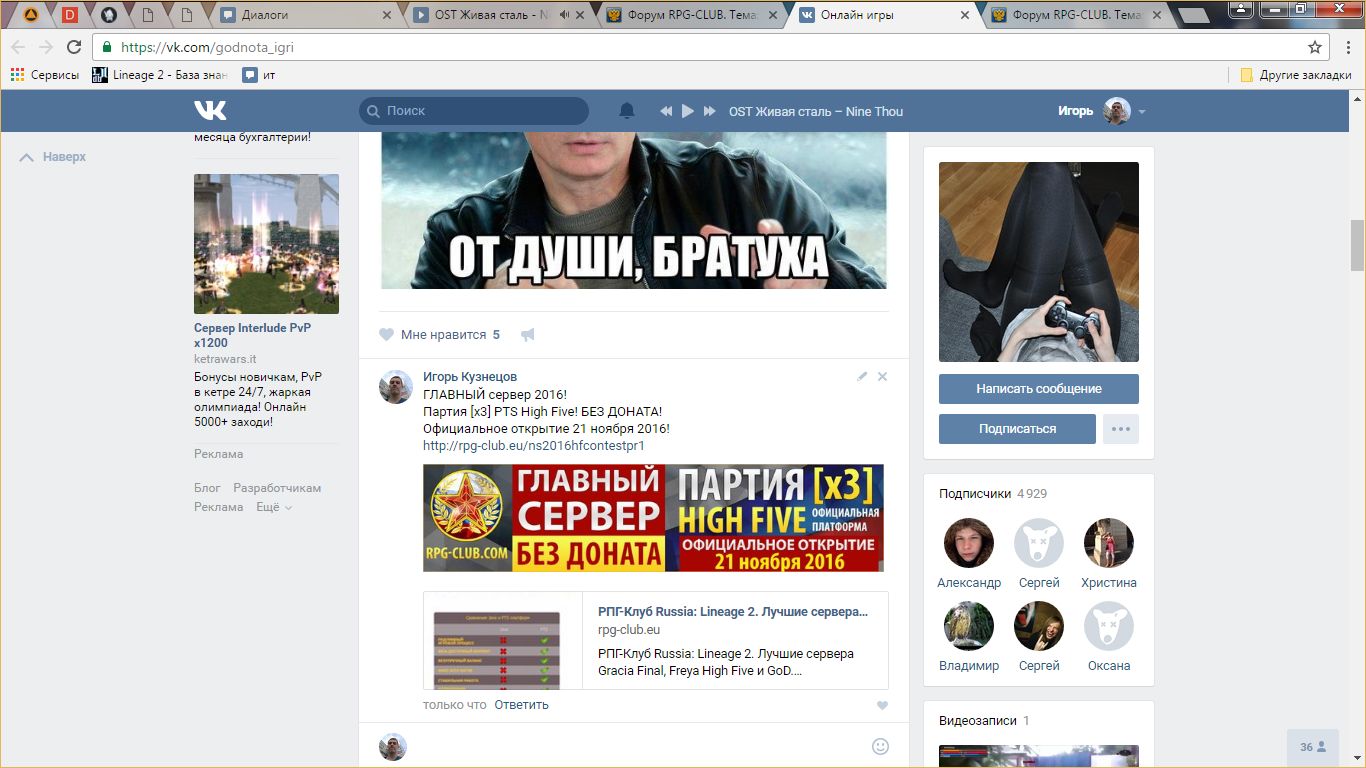The width and height of the screenshot is (1366, 768).
Task: Click the Реклама label under the ad
Action: (x=219, y=454)
